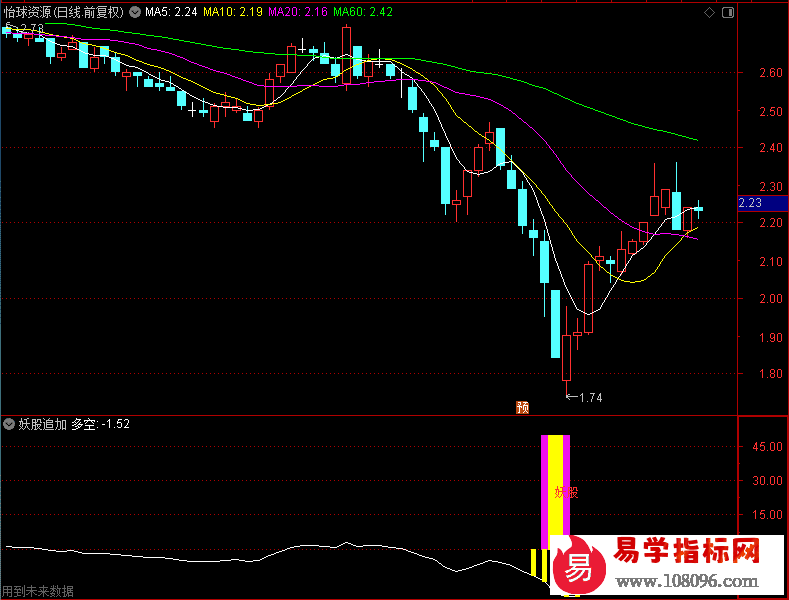The width and height of the screenshot is (789, 600).
Task: Click the MA20: 2.16 label
Action: pos(298,12)
